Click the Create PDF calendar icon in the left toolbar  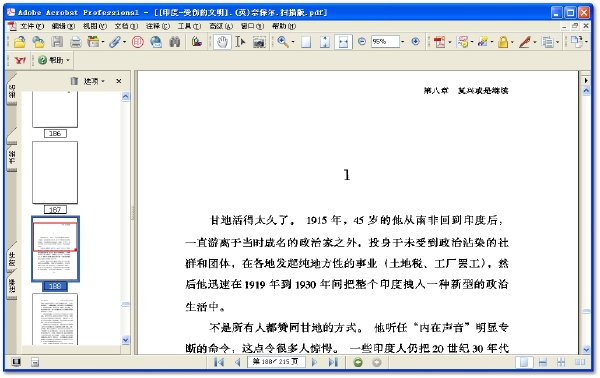coord(93,42)
